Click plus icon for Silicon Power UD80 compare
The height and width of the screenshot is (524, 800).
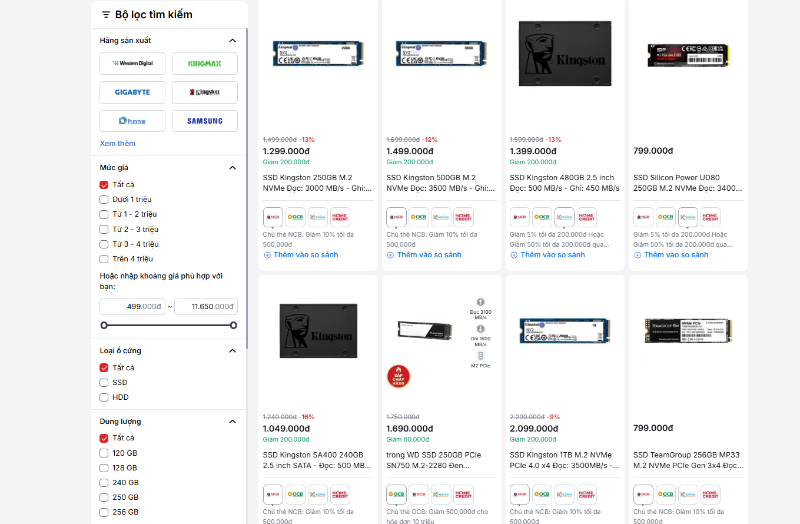tap(637, 255)
